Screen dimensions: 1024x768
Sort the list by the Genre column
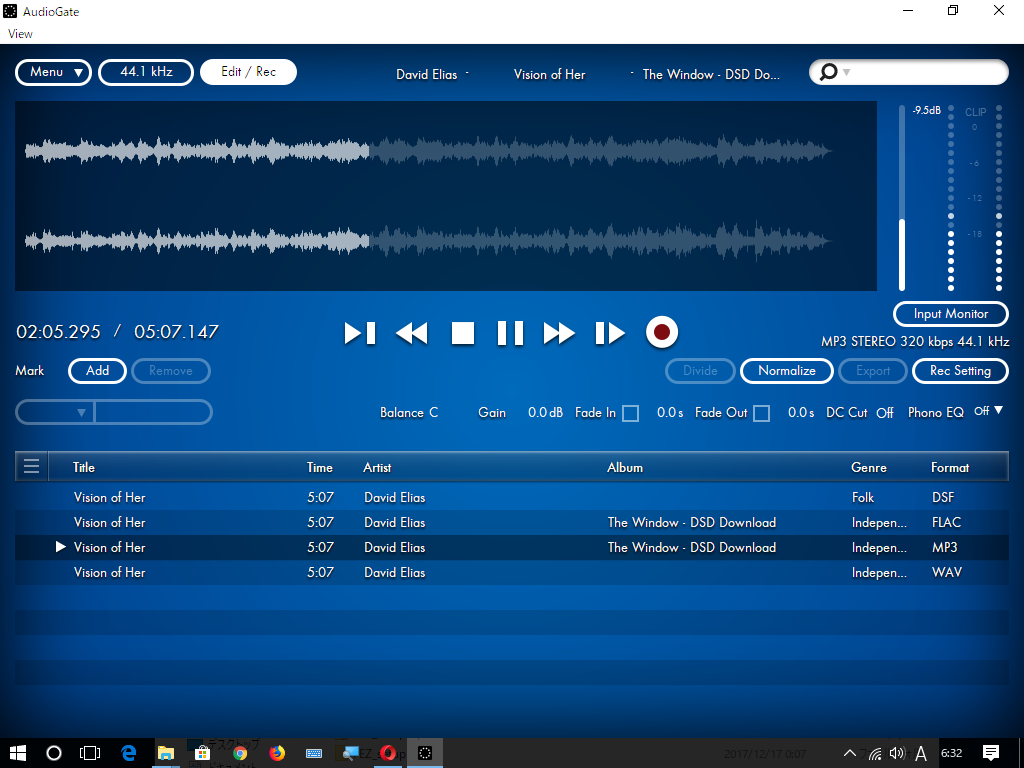pos(869,468)
